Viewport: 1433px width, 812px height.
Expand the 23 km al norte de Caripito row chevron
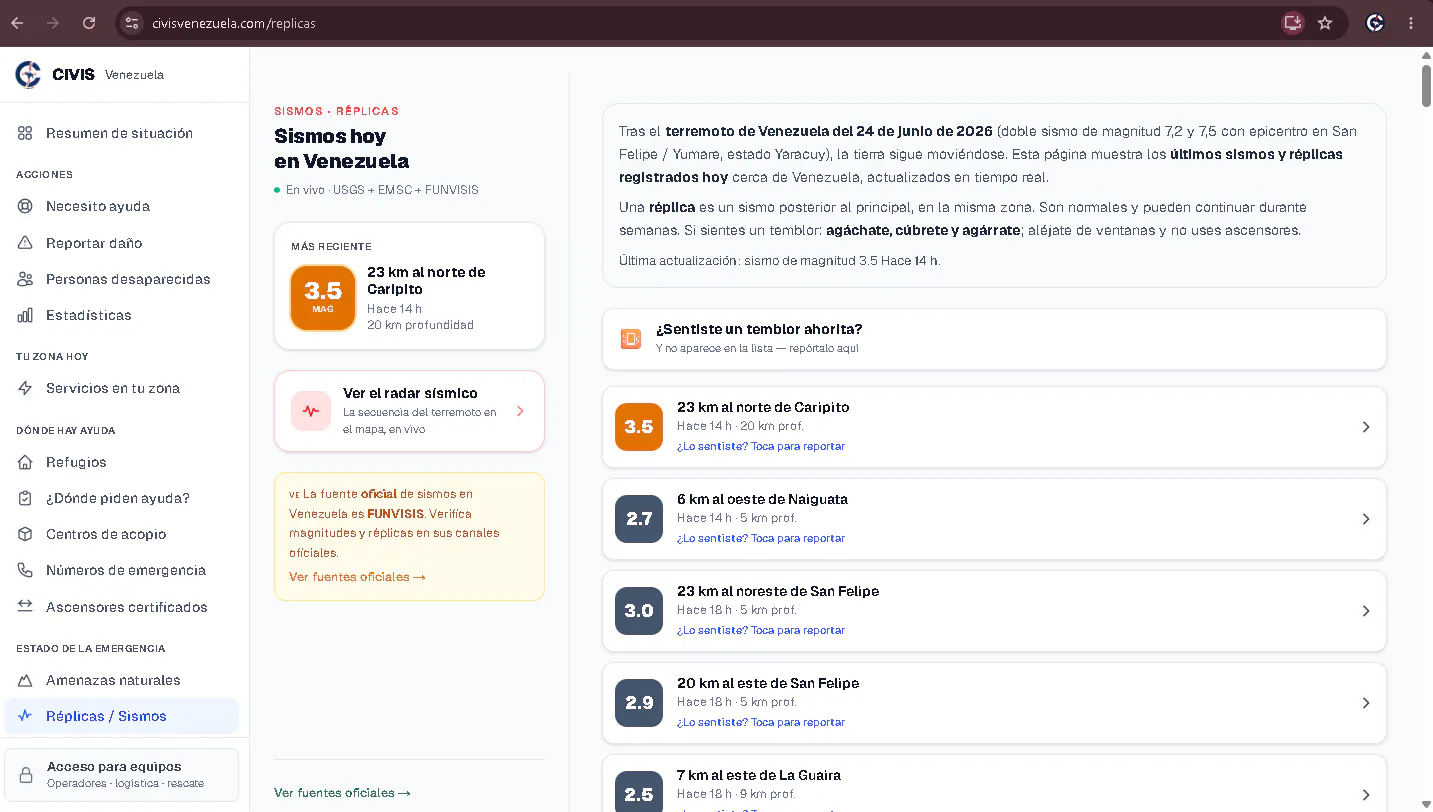click(1366, 427)
